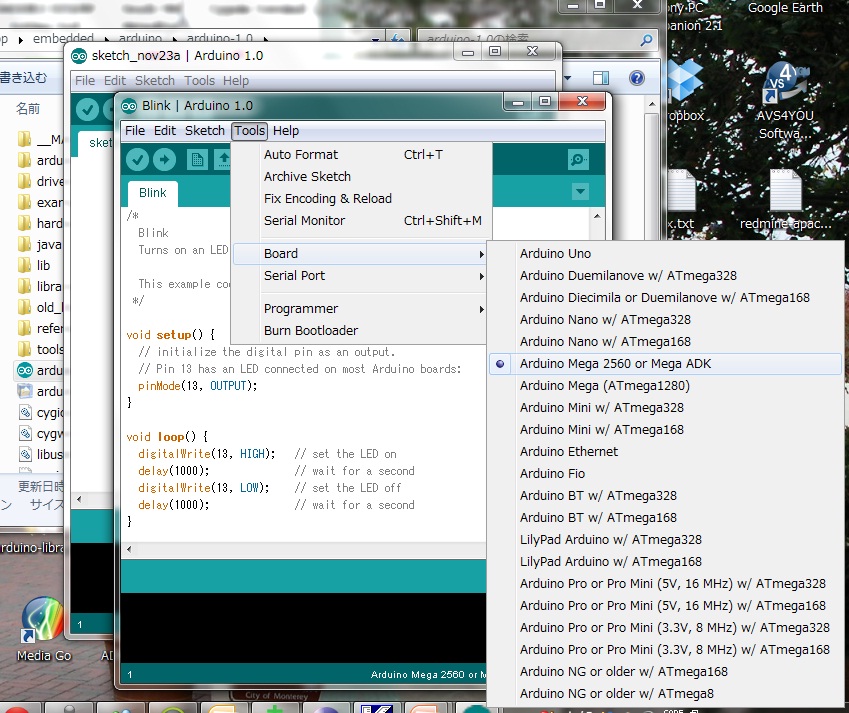
Task: Open the AVS4YOU Software desktop icon
Action: (x=785, y=100)
